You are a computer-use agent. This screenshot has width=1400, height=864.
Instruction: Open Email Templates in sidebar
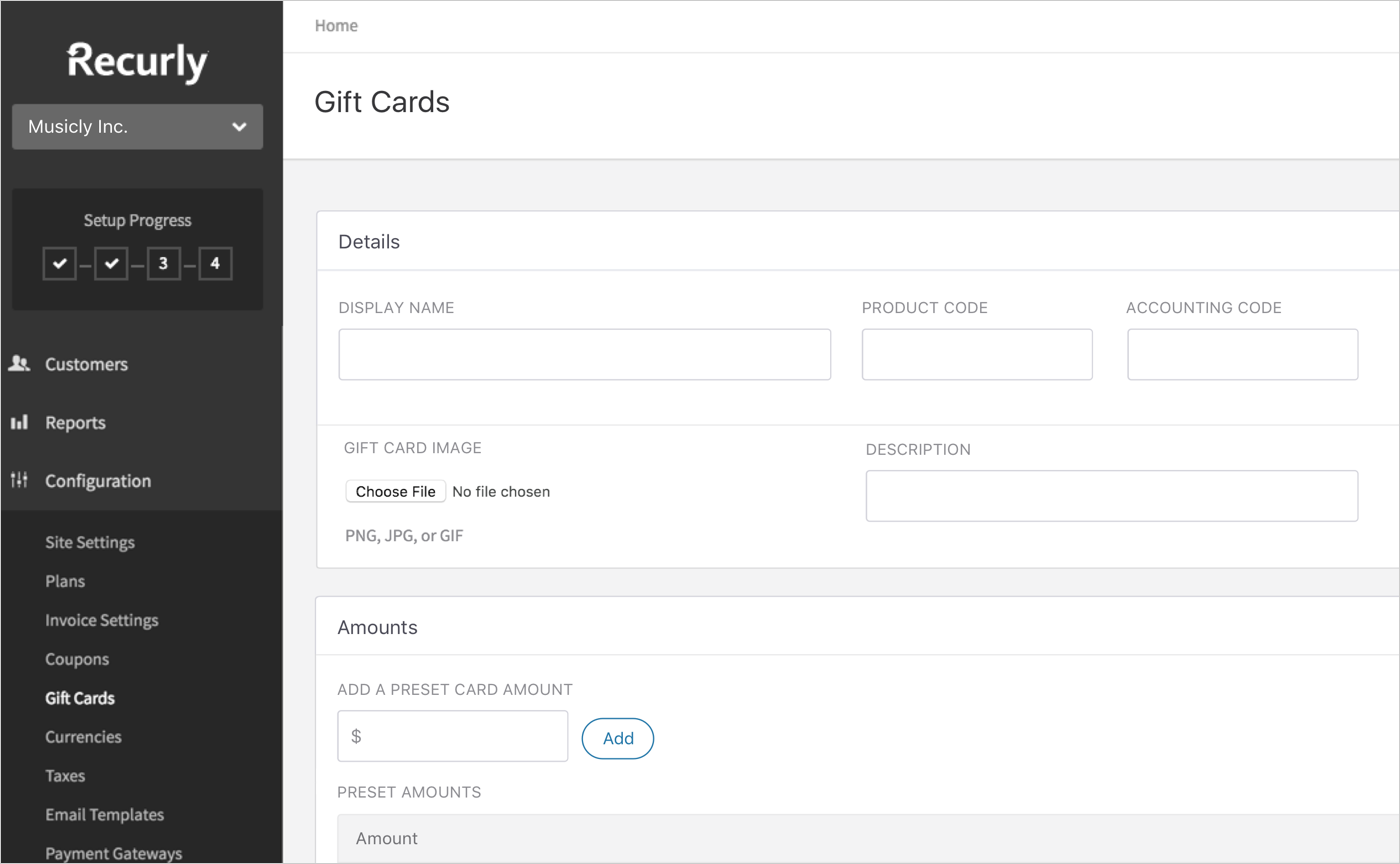click(x=105, y=815)
